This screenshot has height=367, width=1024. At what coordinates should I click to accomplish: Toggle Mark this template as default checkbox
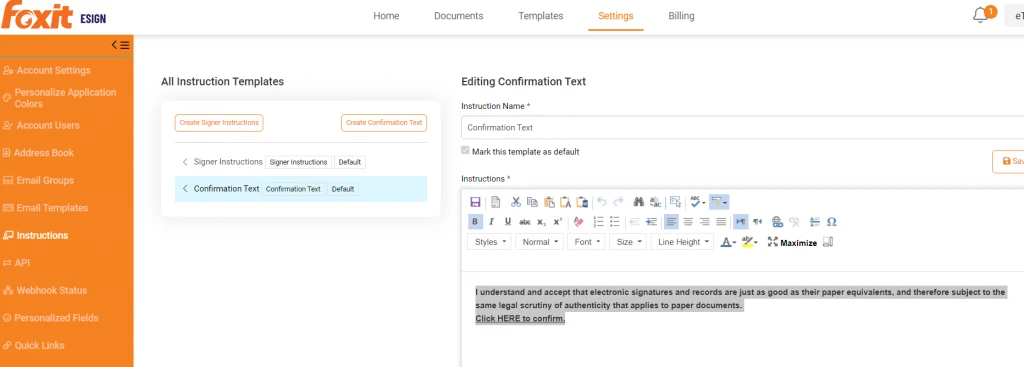pyautogui.click(x=465, y=151)
